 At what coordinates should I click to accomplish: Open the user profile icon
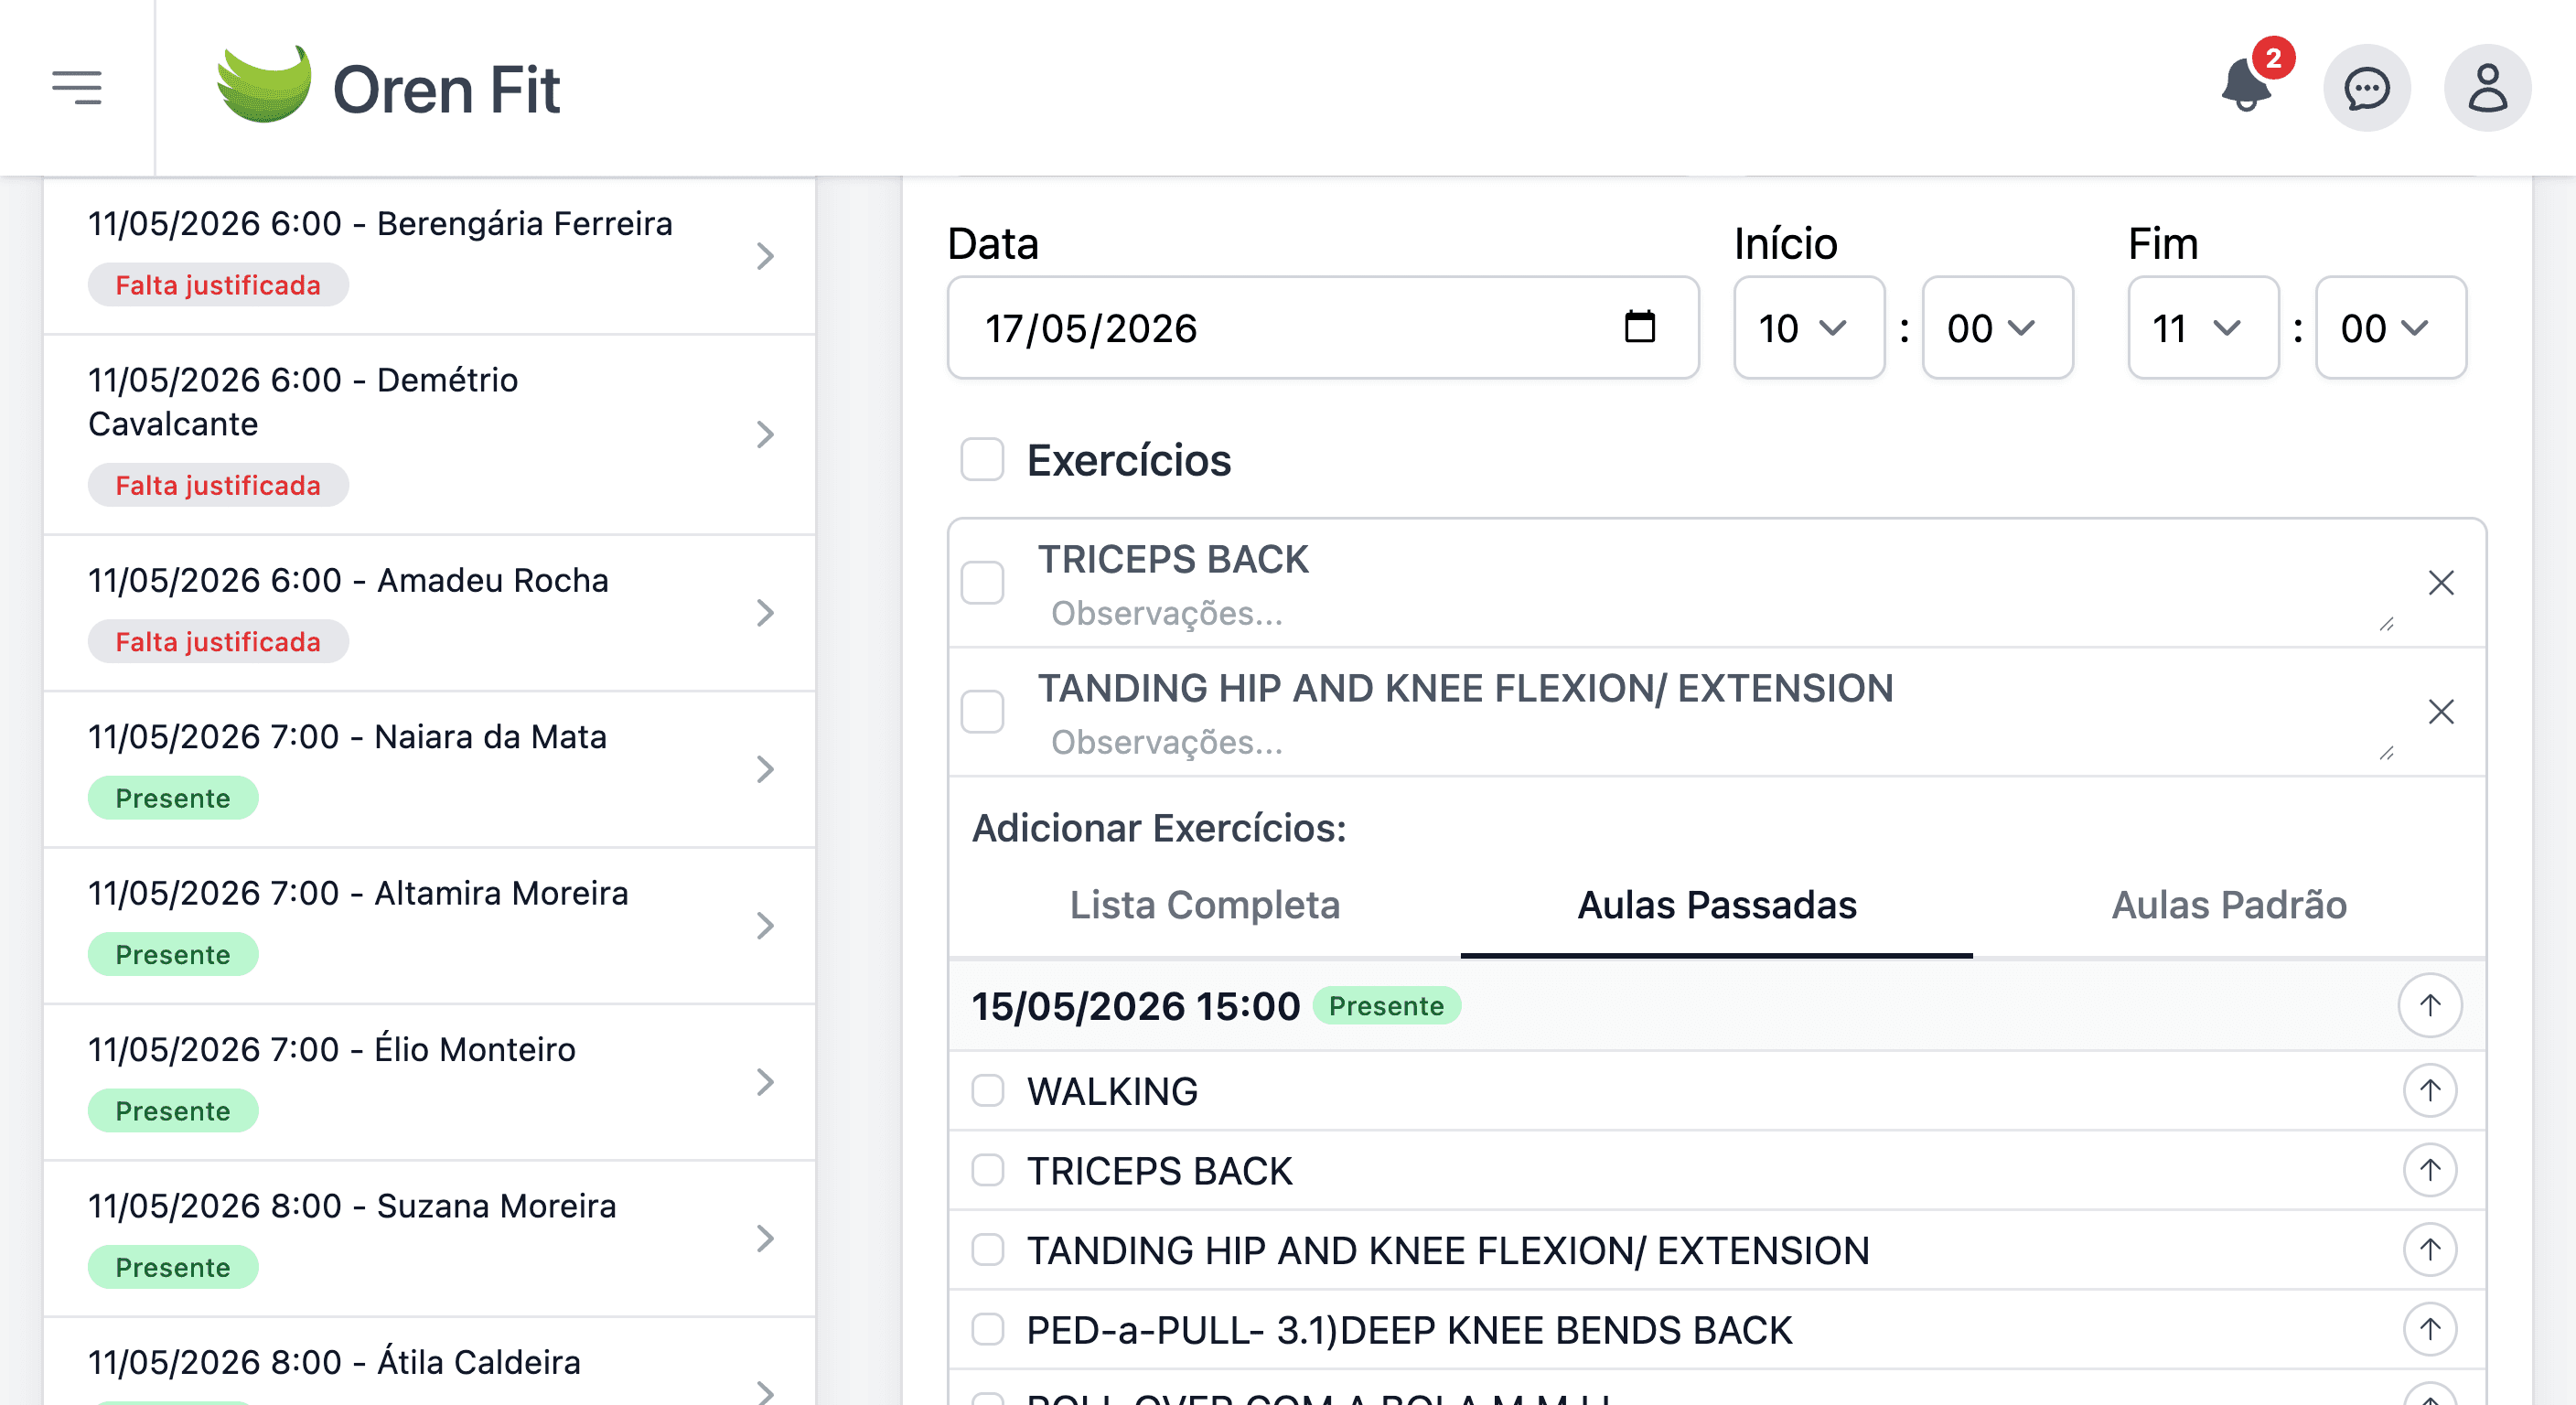2487,88
